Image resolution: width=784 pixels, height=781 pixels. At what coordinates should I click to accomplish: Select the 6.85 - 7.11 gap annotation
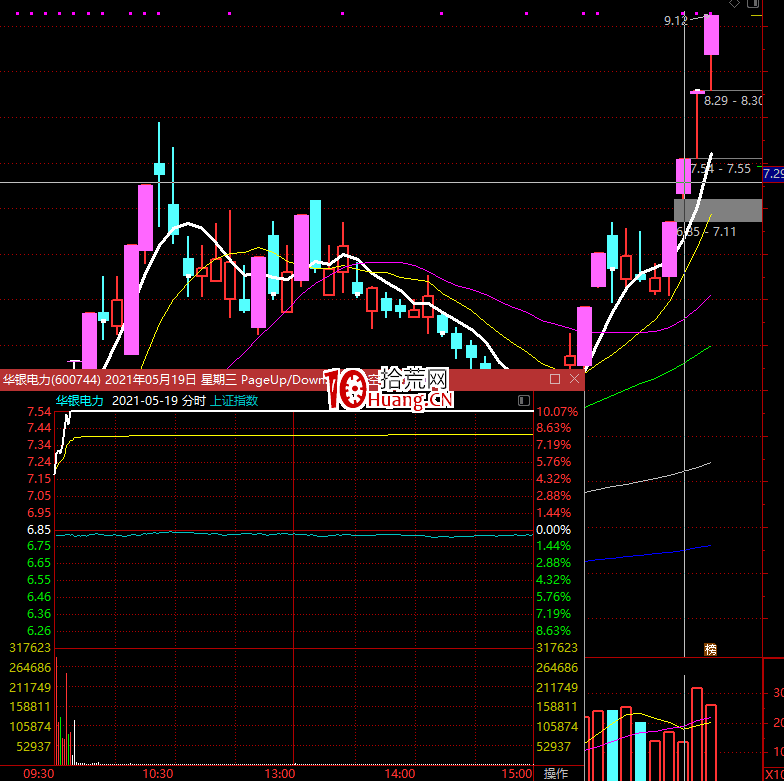(x=706, y=232)
